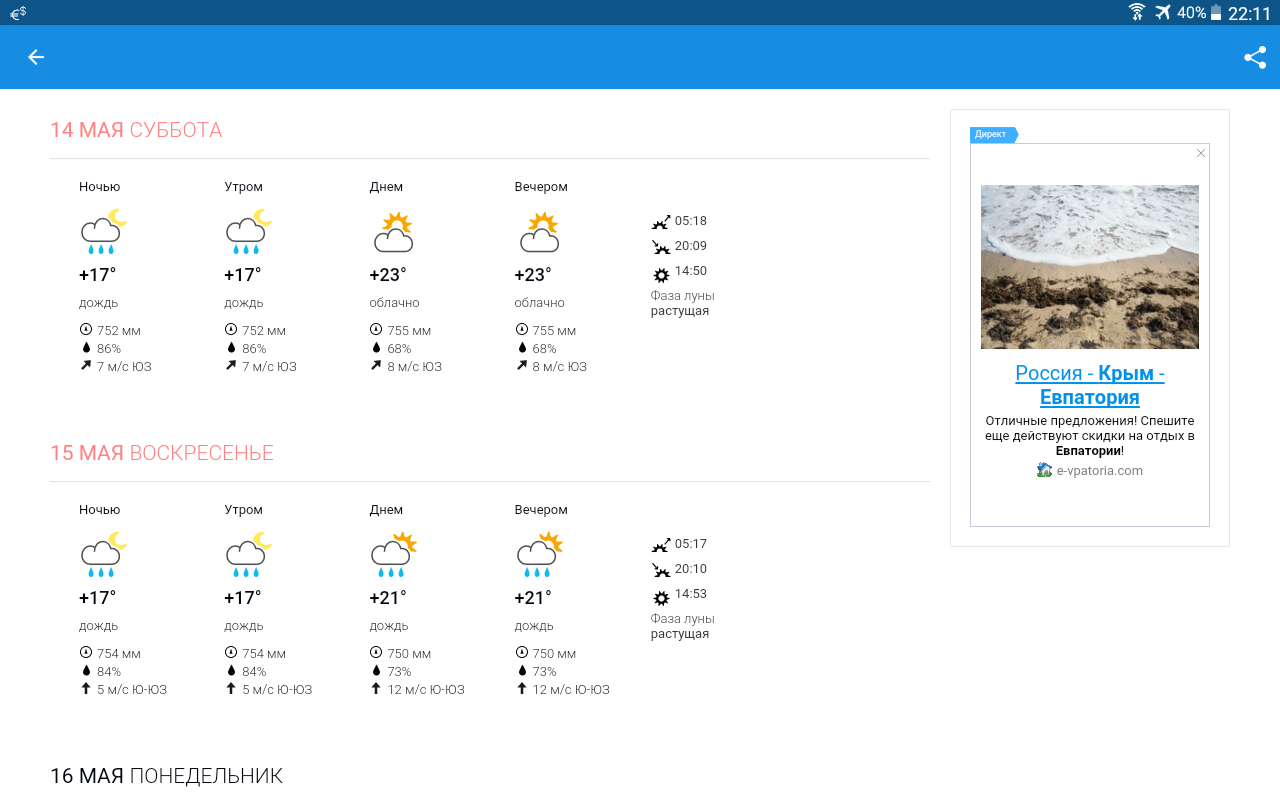Tap 15 May Утром rain icon

[x=248, y=555]
